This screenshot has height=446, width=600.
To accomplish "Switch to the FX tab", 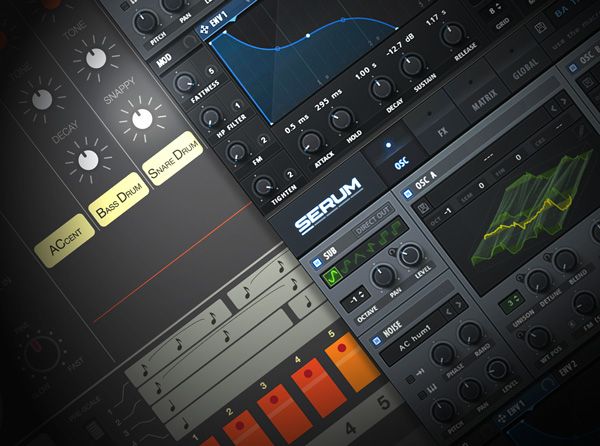I will [x=442, y=131].
